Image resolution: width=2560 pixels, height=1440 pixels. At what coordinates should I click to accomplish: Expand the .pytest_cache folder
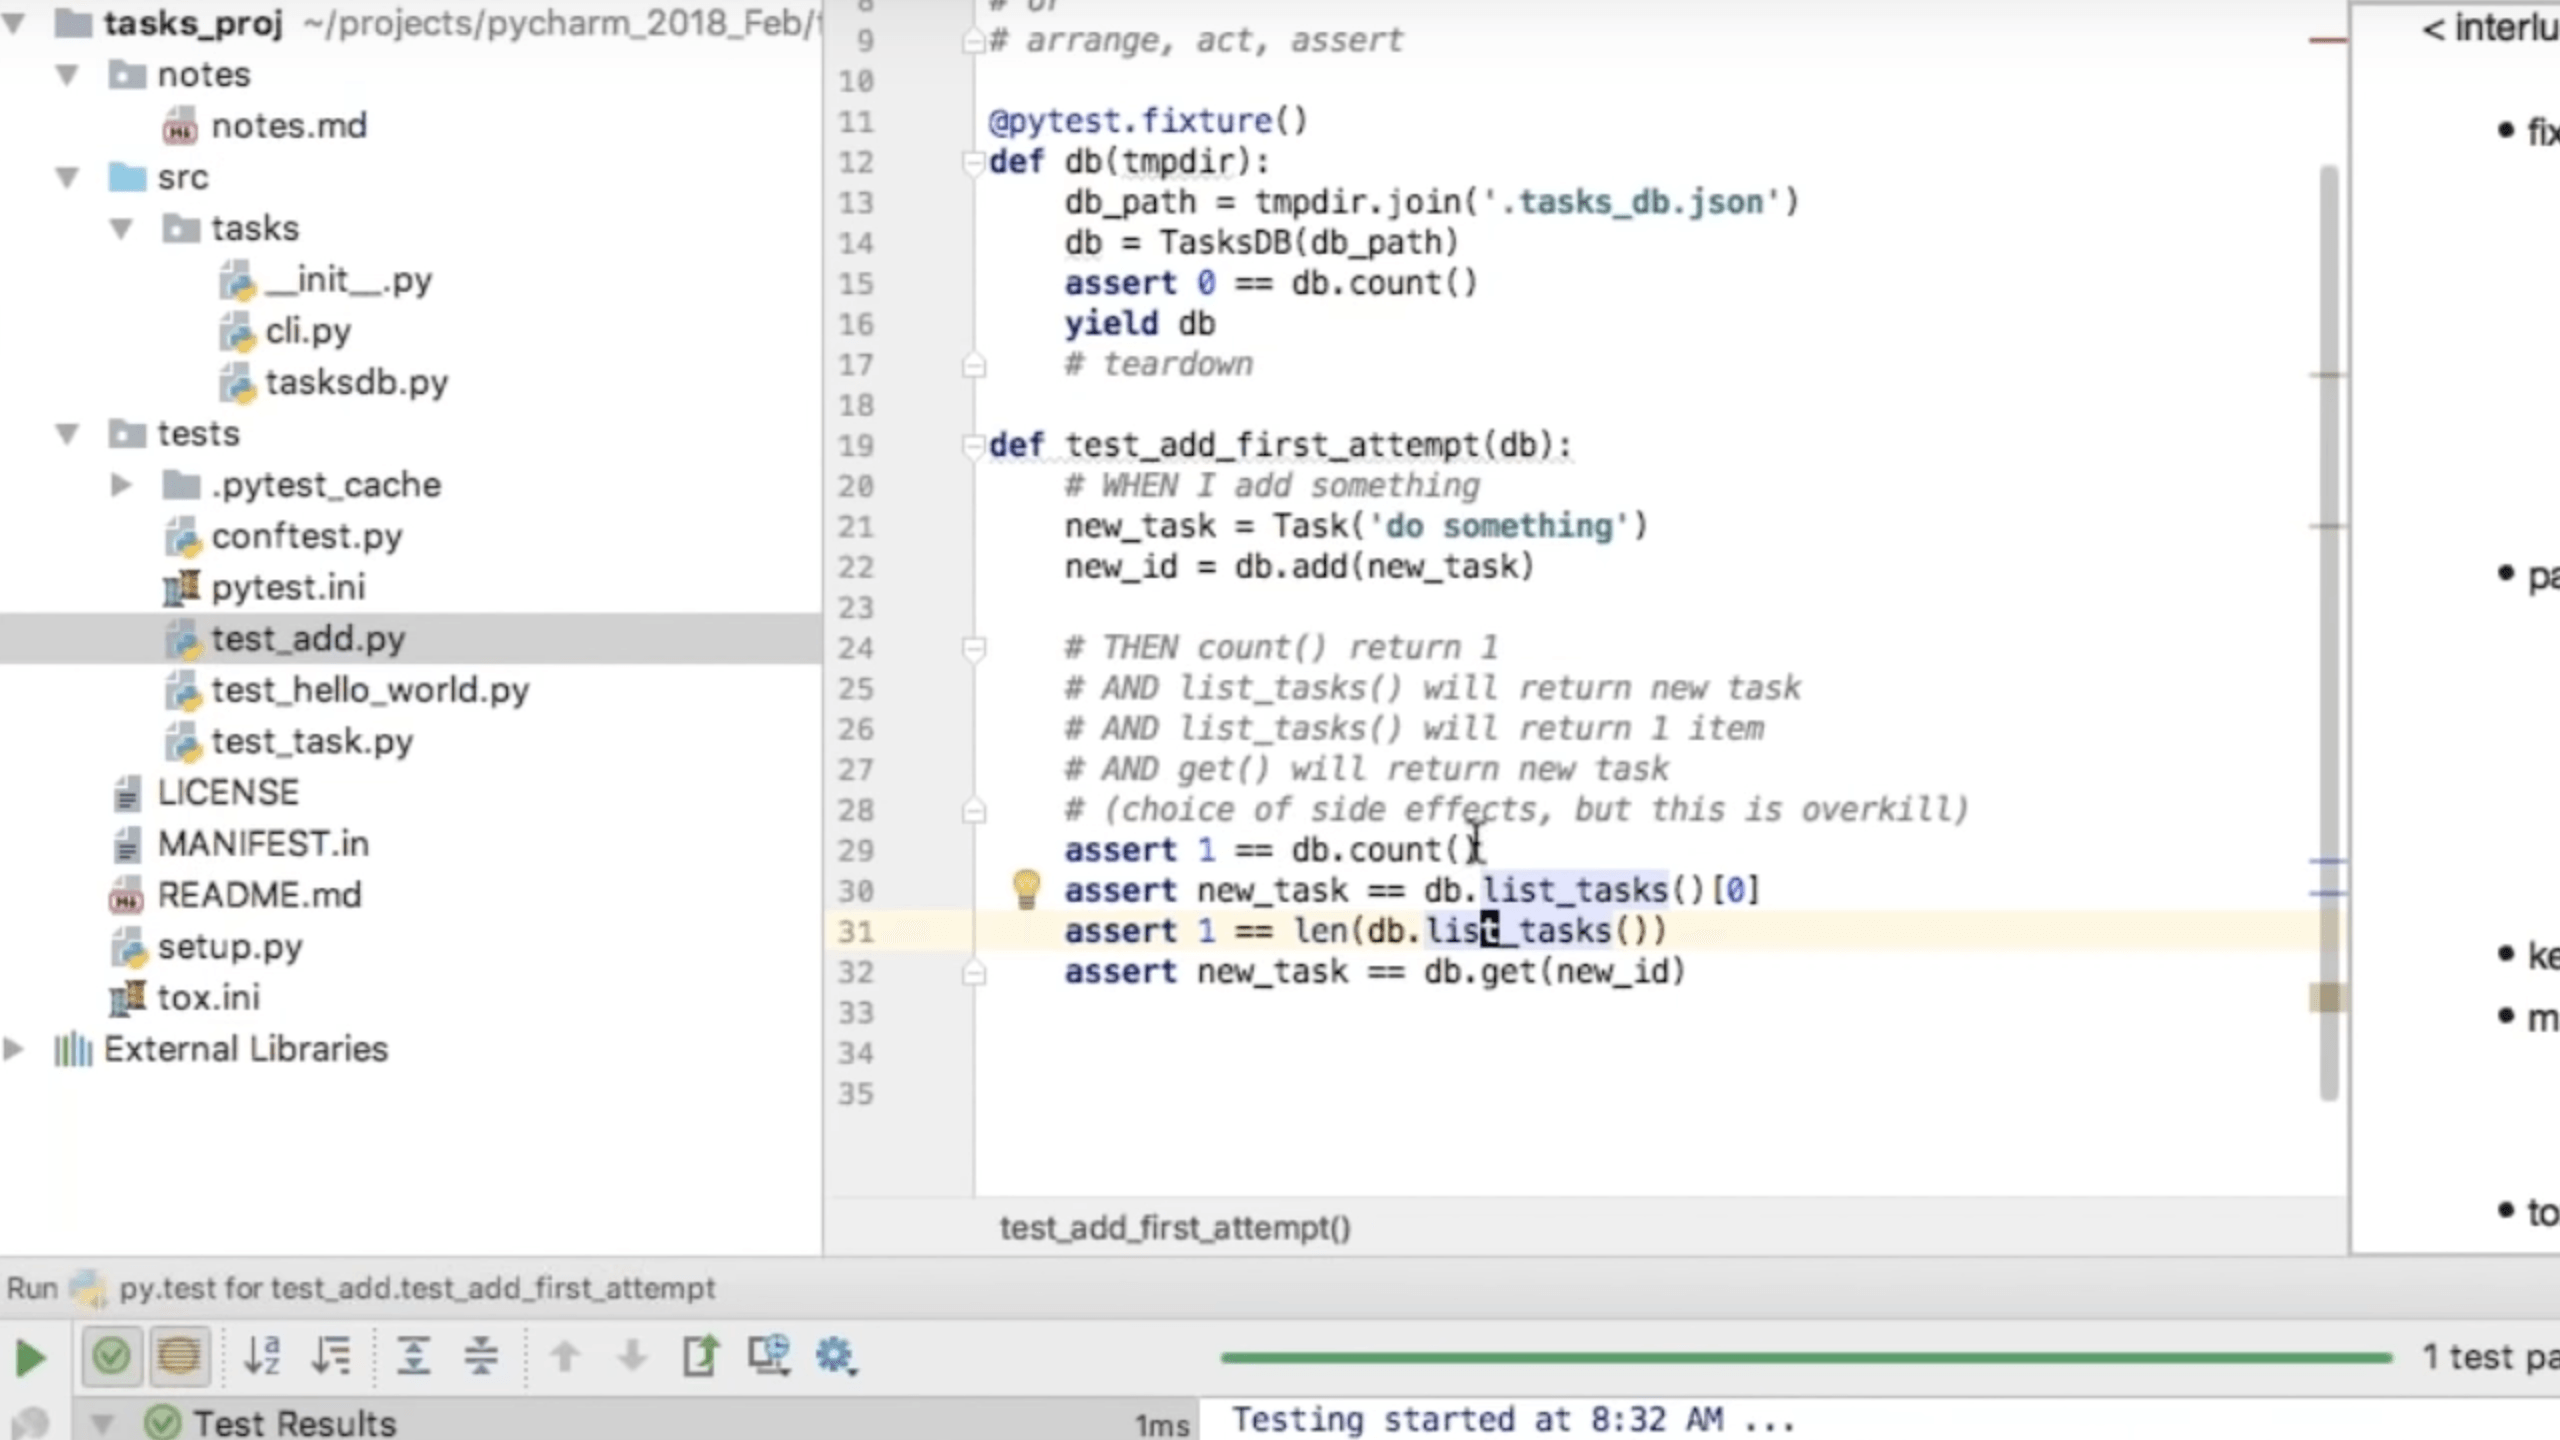pyautogui.click(x=120, y=485)
